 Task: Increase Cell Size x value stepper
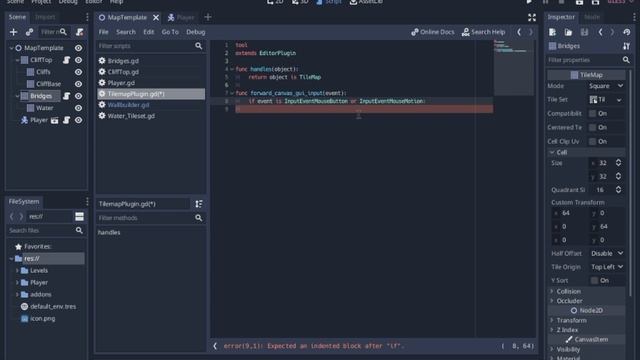[x=618, y=161]
